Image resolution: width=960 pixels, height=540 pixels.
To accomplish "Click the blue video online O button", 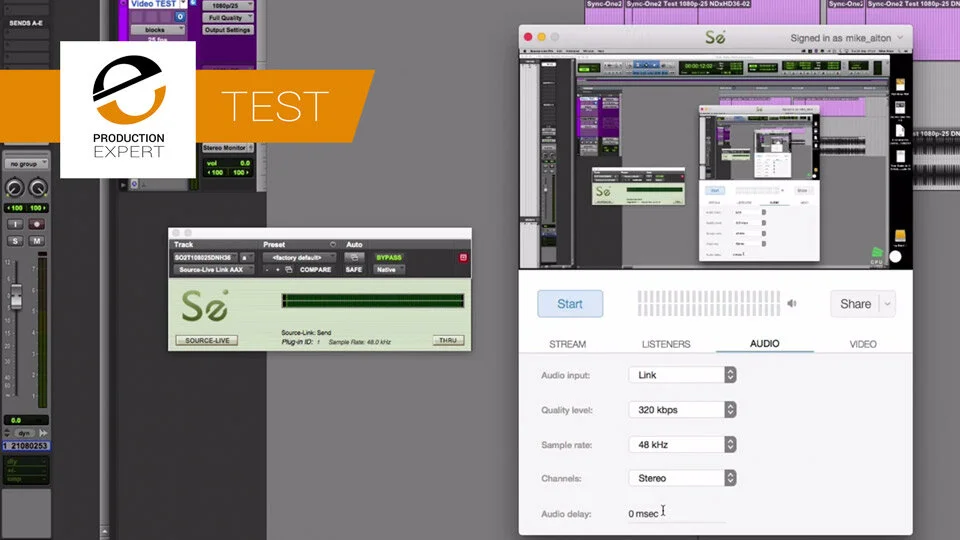I will click(180, 17).
